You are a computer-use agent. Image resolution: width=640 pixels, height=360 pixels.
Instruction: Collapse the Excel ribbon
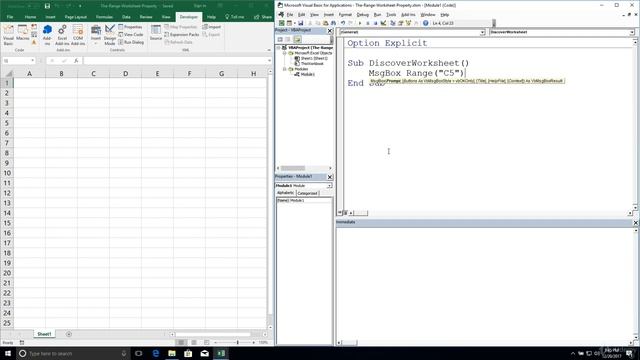coord(269,50)
